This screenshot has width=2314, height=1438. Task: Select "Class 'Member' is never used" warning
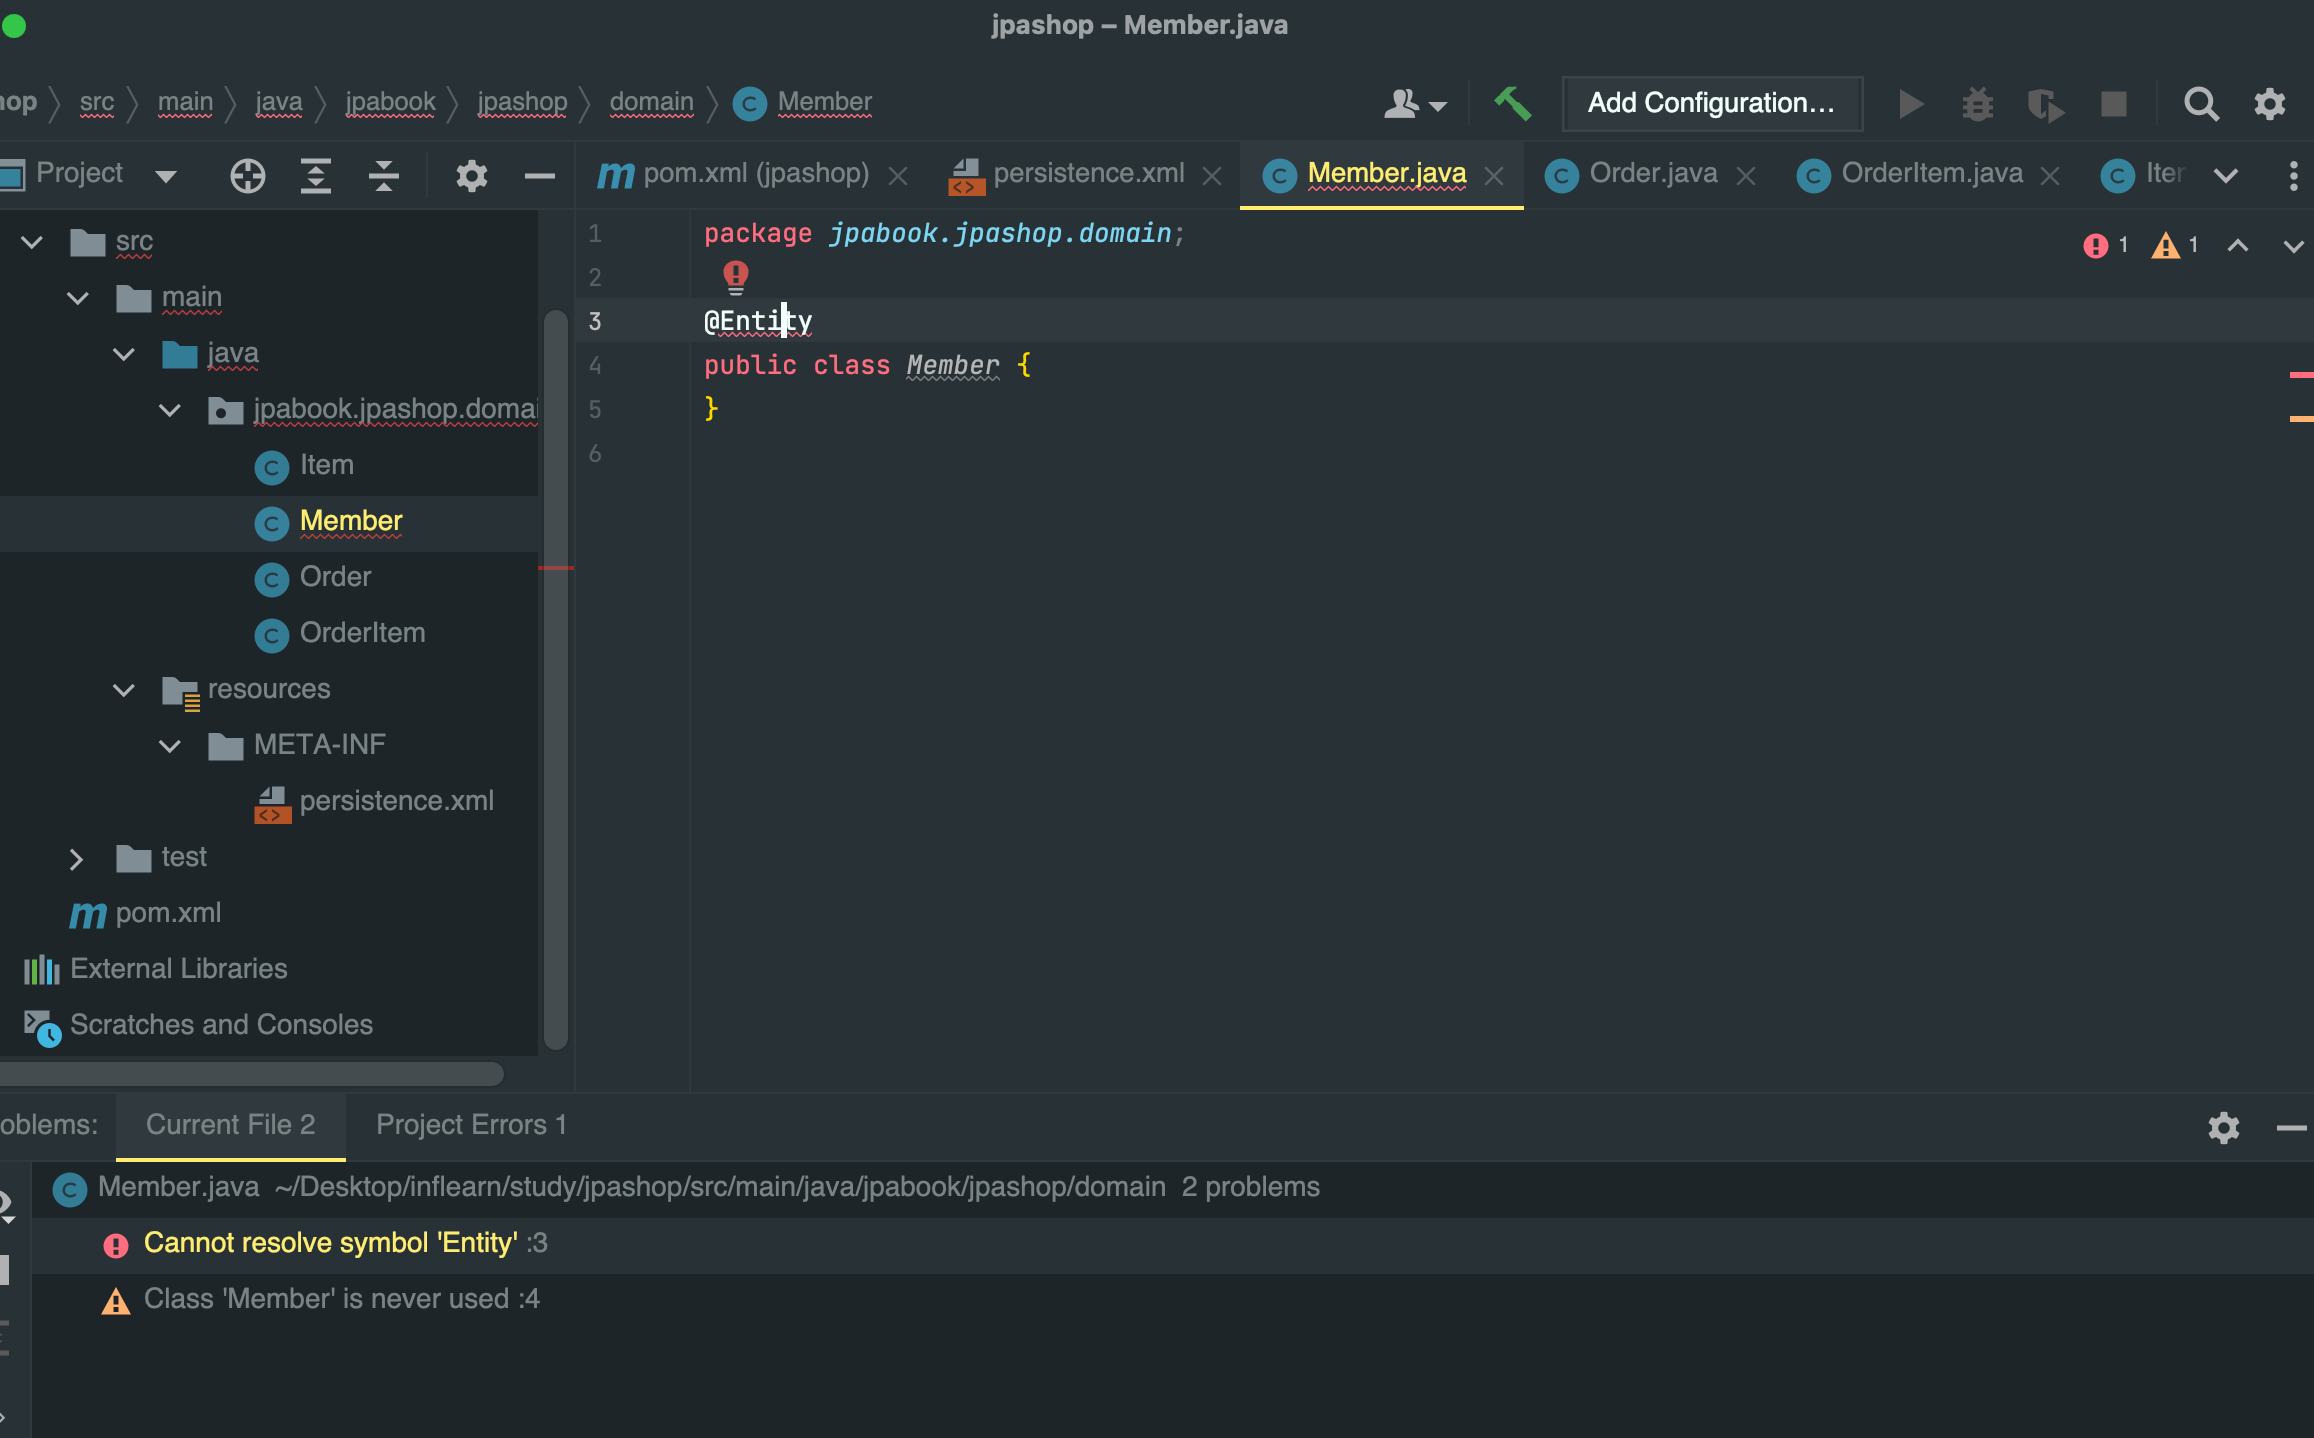click(1172, 1300)
